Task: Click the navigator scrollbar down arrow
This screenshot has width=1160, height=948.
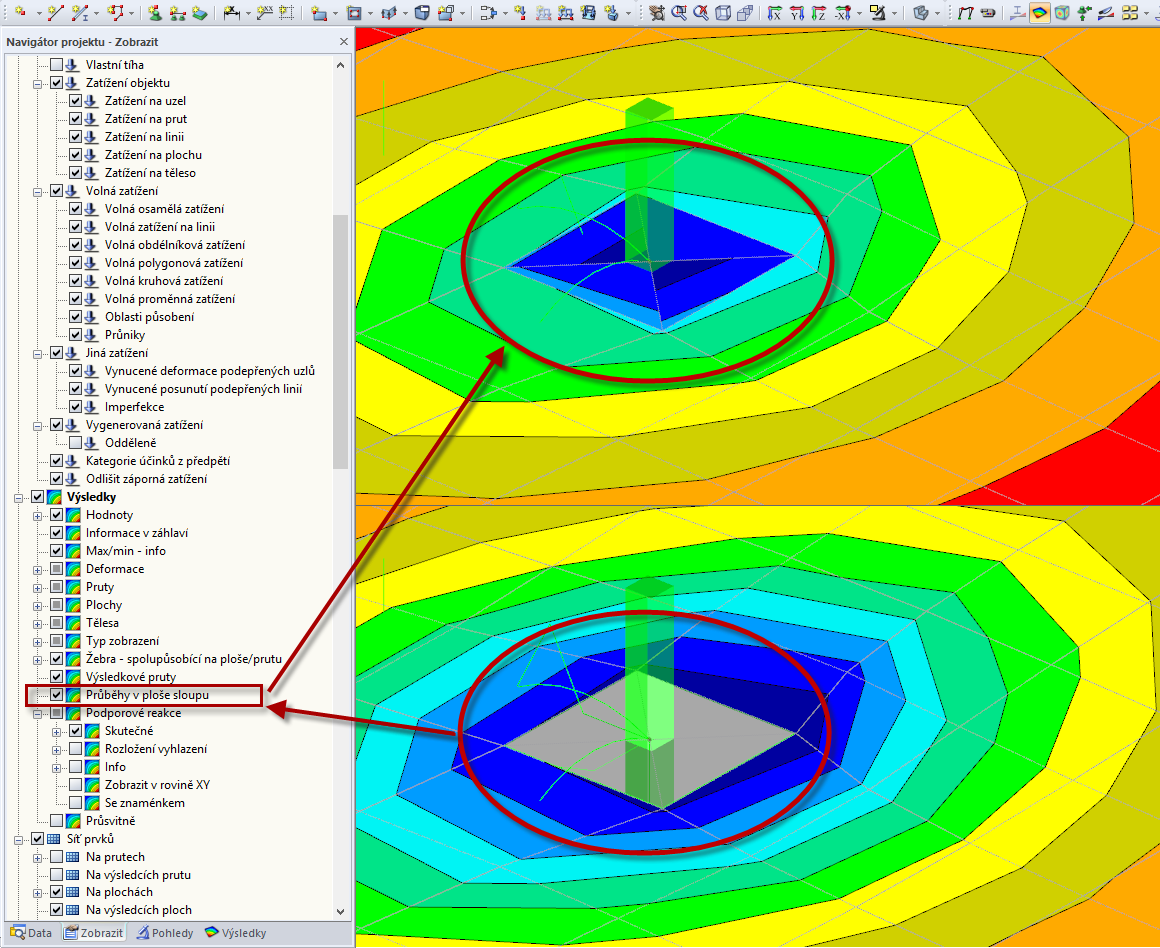Action: [x=340, y=912]
